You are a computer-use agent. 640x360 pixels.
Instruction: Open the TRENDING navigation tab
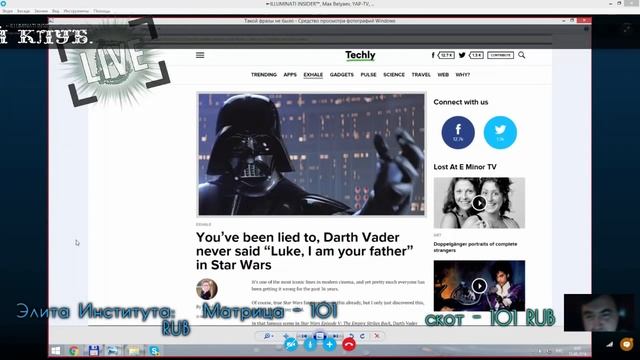(x=264, y=75)
